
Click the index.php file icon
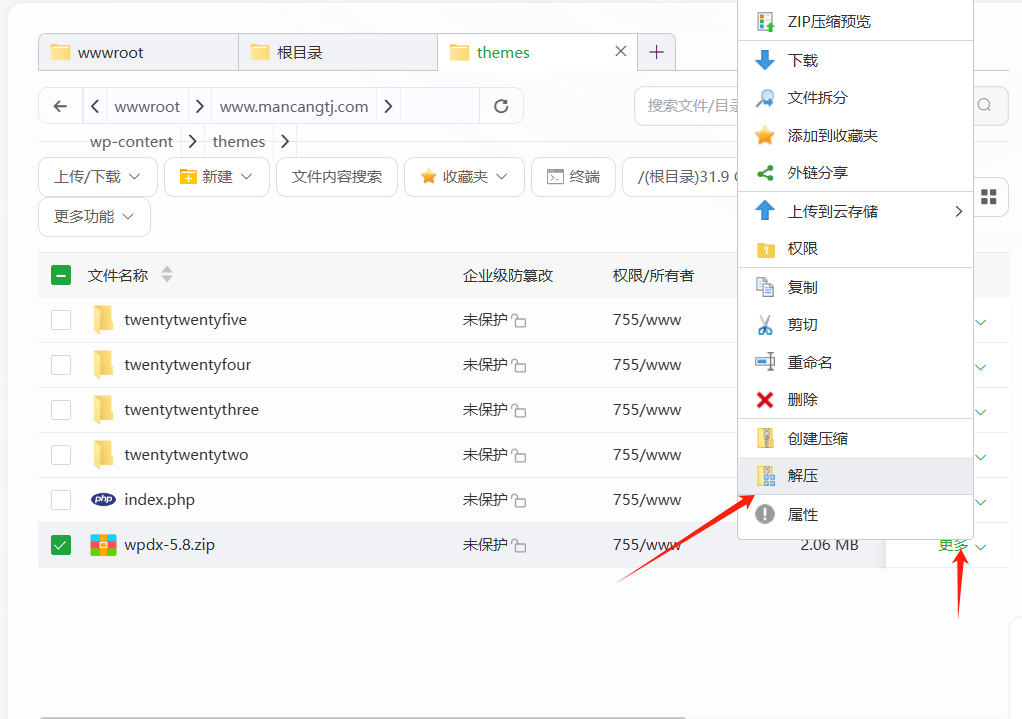[x=103, y=500]
